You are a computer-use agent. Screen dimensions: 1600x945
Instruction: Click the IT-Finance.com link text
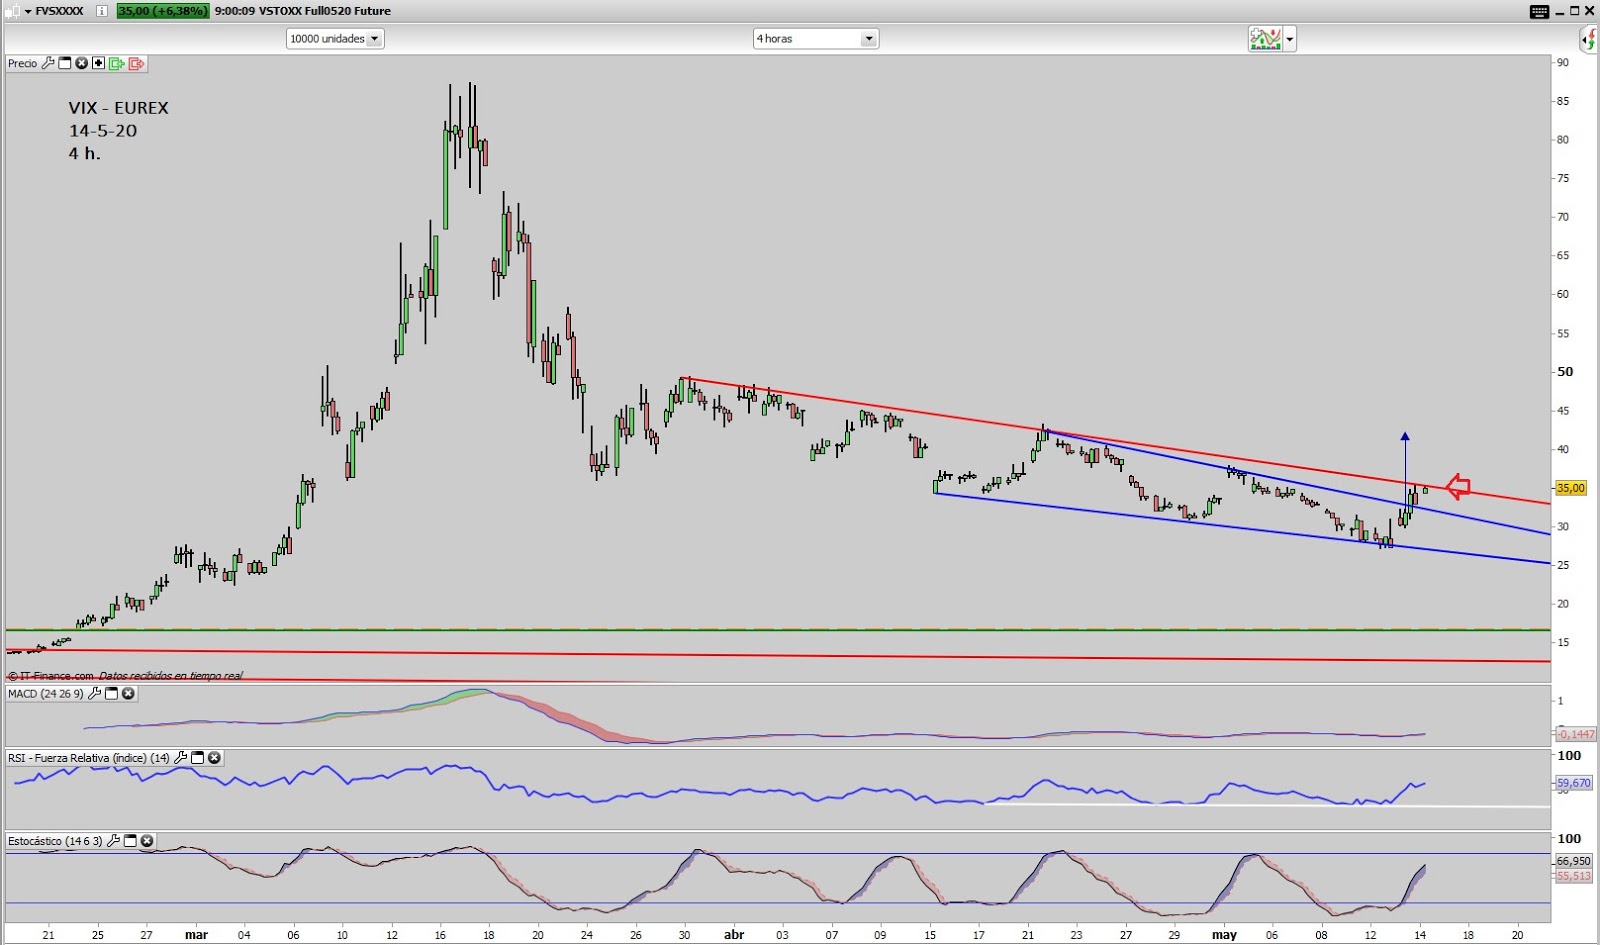(56, 676)
